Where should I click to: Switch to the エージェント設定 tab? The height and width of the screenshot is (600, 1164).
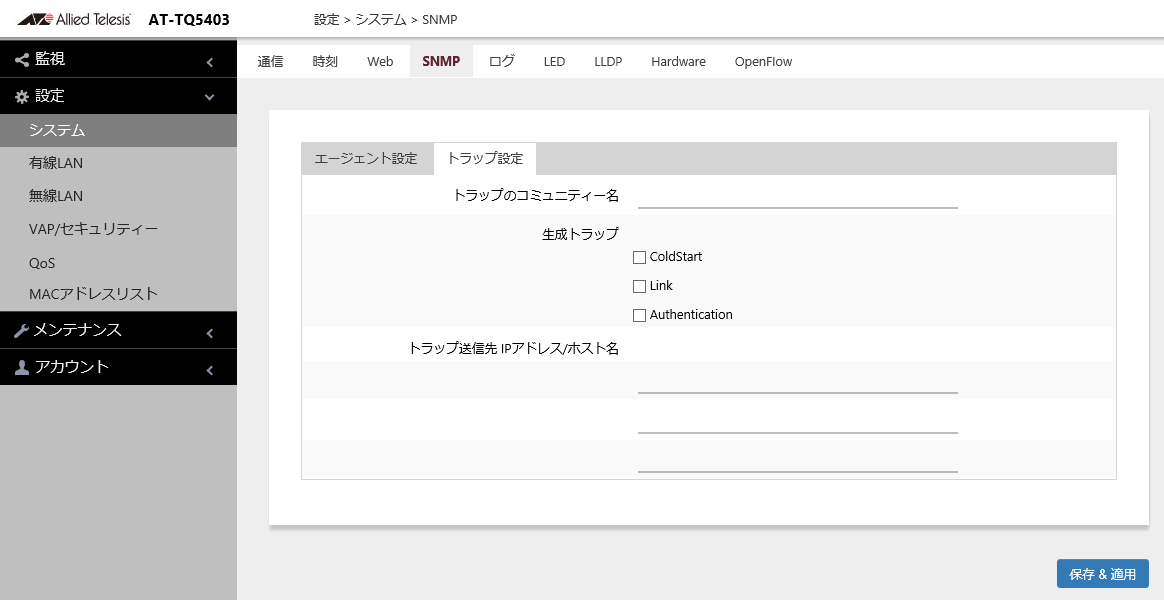coord(366,159)
